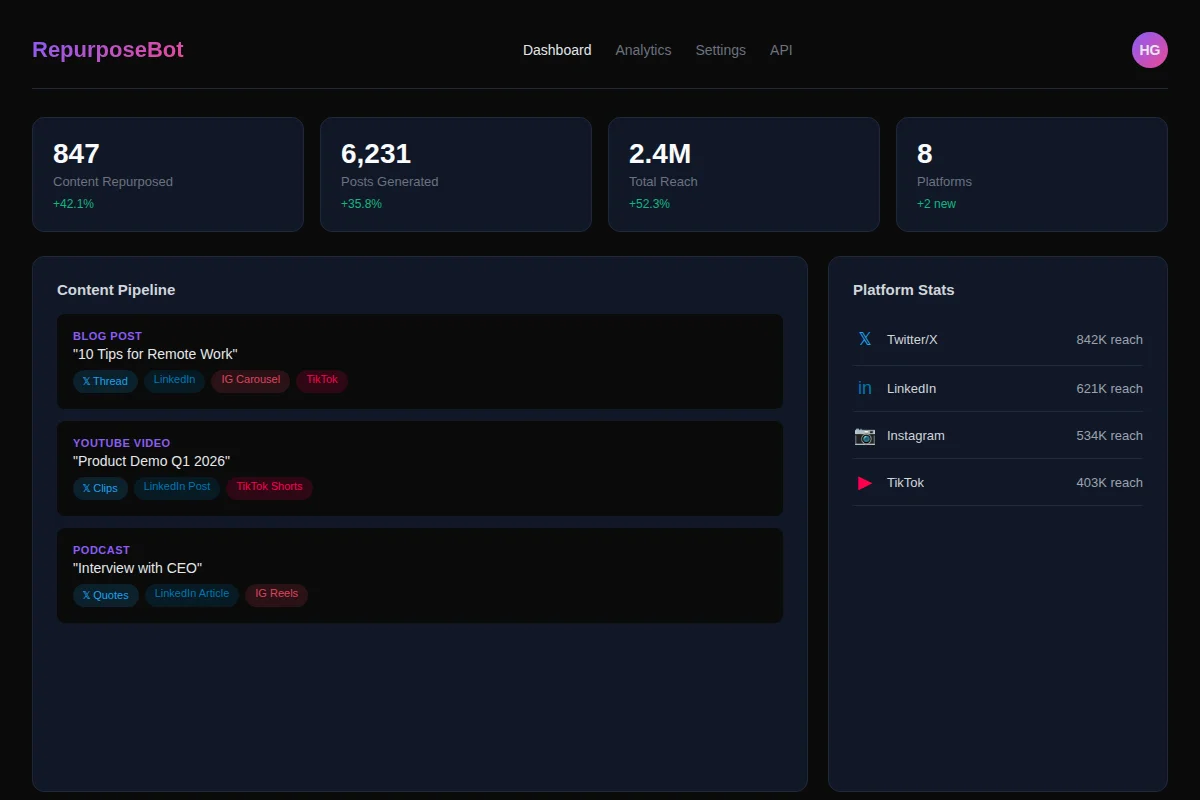This screenshot has width=1200, height=800.
Task: Switch to the Analytics tab
Action: coord(643,49)
